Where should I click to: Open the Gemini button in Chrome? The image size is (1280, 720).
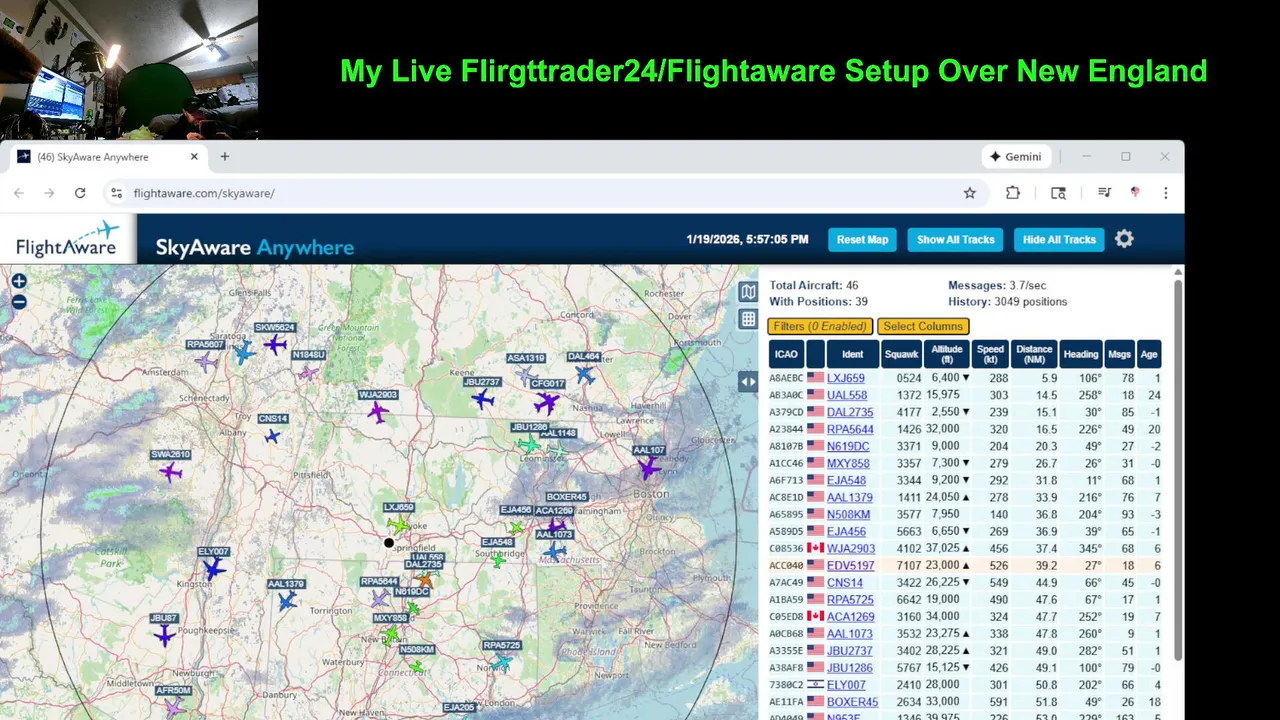(1016, 157)
